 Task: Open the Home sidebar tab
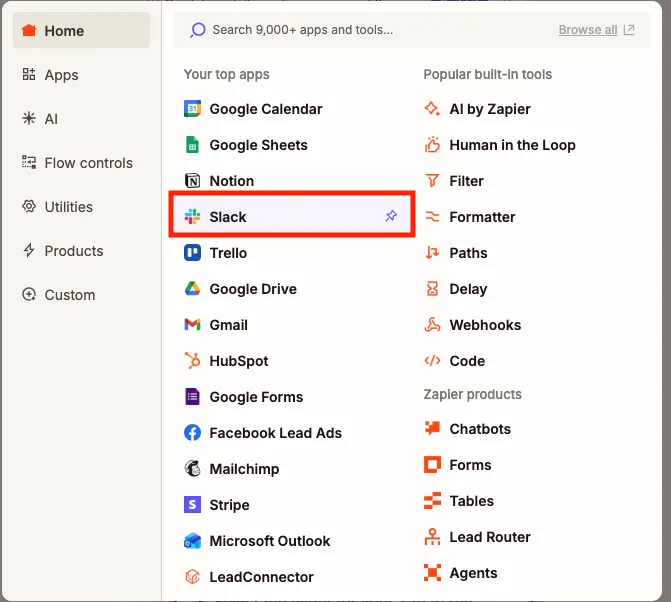[x=81, y=30]
